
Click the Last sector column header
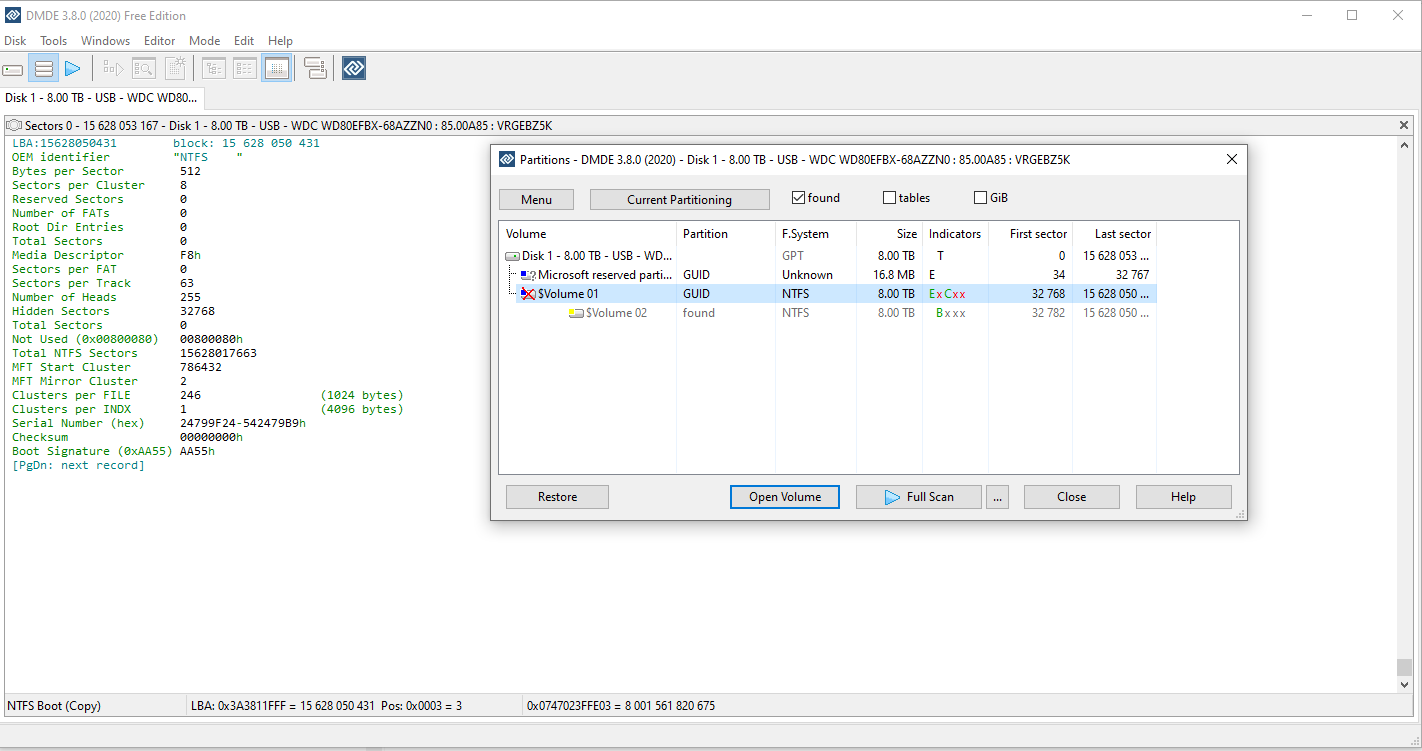(x=1114, y=234)
